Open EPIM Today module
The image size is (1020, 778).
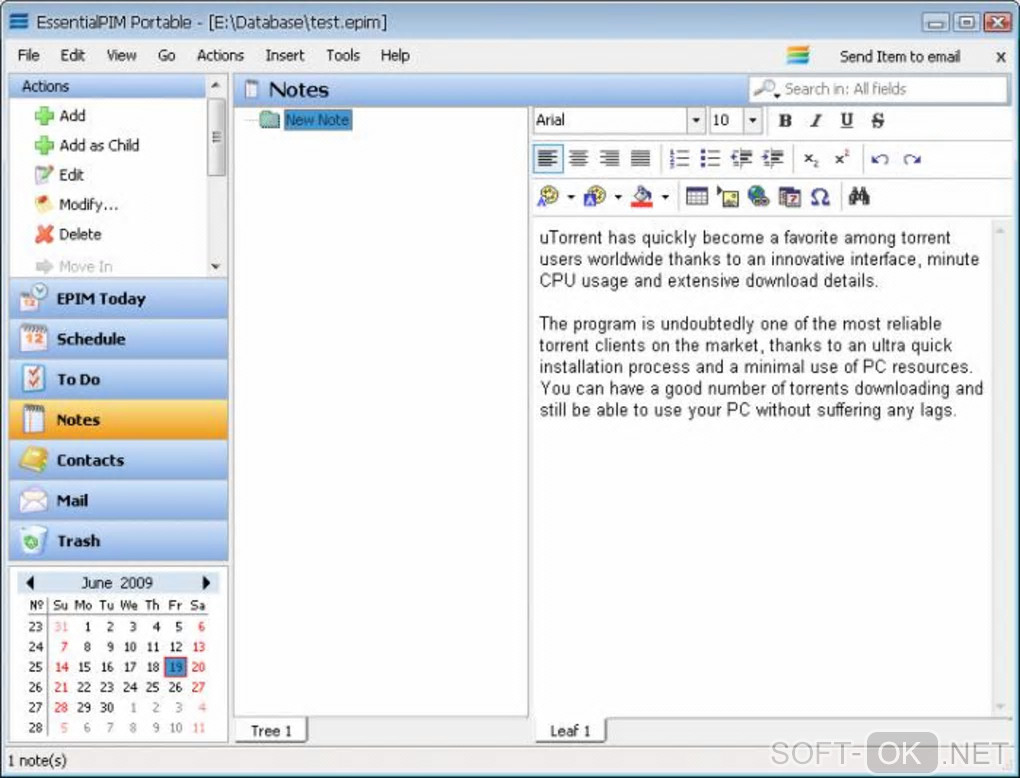coord(119,299)
